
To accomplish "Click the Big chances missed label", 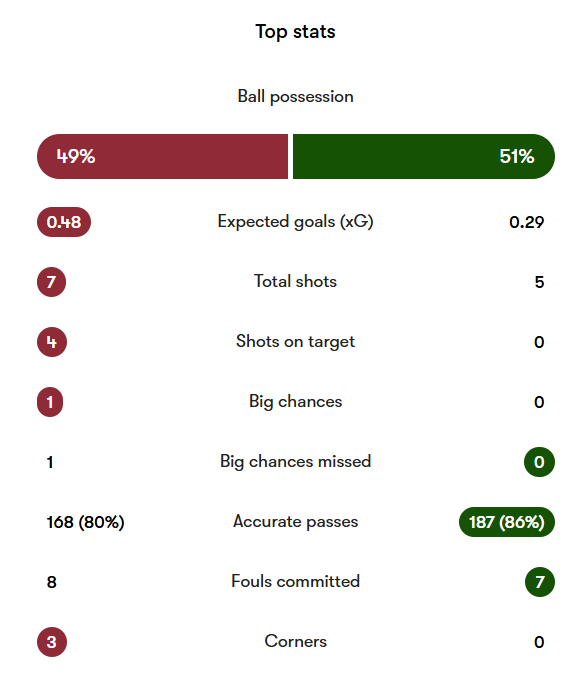I will (295, 461).
